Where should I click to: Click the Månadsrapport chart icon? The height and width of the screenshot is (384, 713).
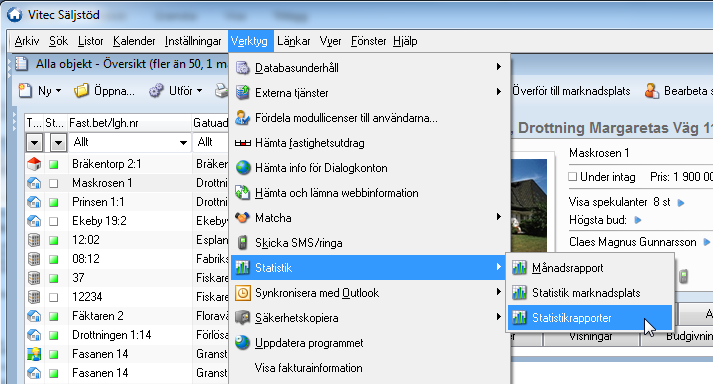(x=519, y=268)
